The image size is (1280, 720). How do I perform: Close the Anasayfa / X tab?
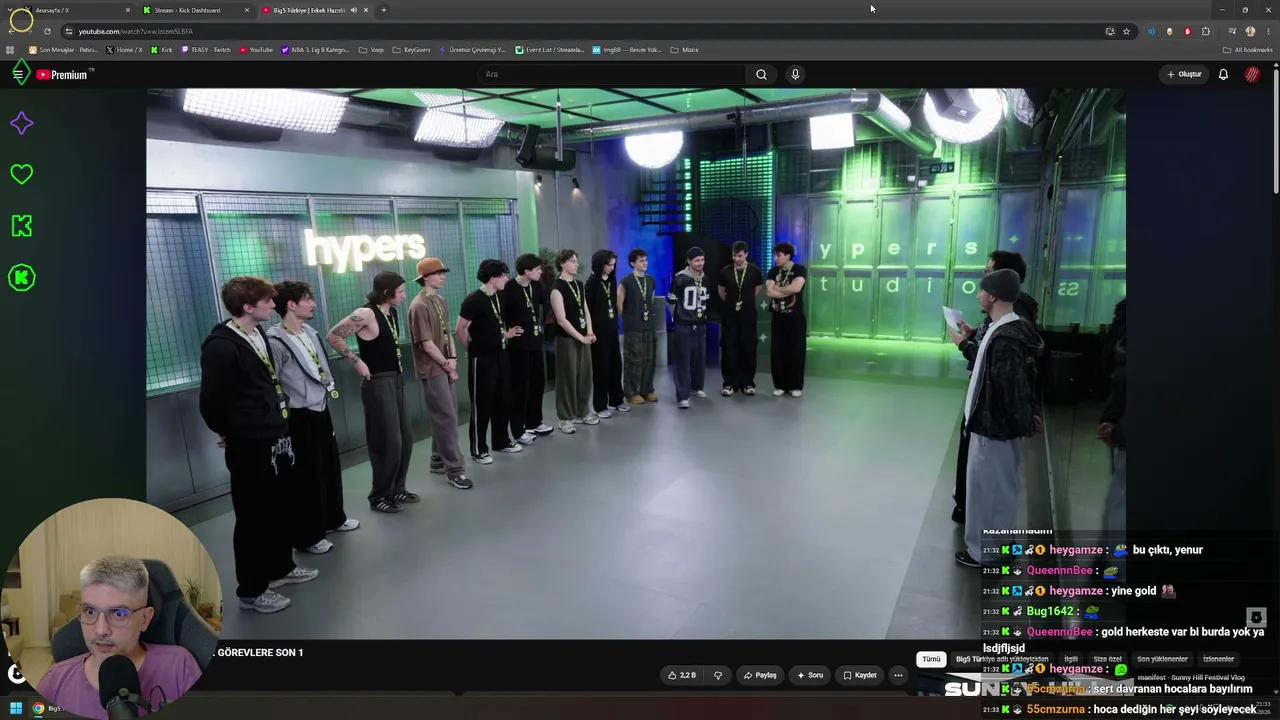point(128,10)
